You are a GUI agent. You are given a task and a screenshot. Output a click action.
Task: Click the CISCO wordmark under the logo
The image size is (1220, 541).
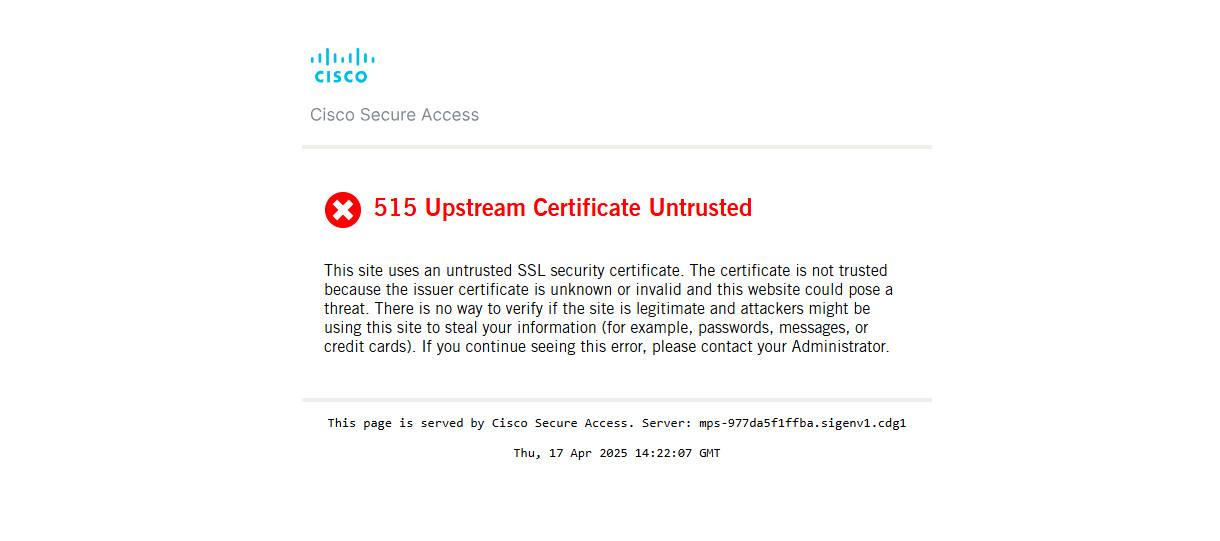click(x=341, y=76)
